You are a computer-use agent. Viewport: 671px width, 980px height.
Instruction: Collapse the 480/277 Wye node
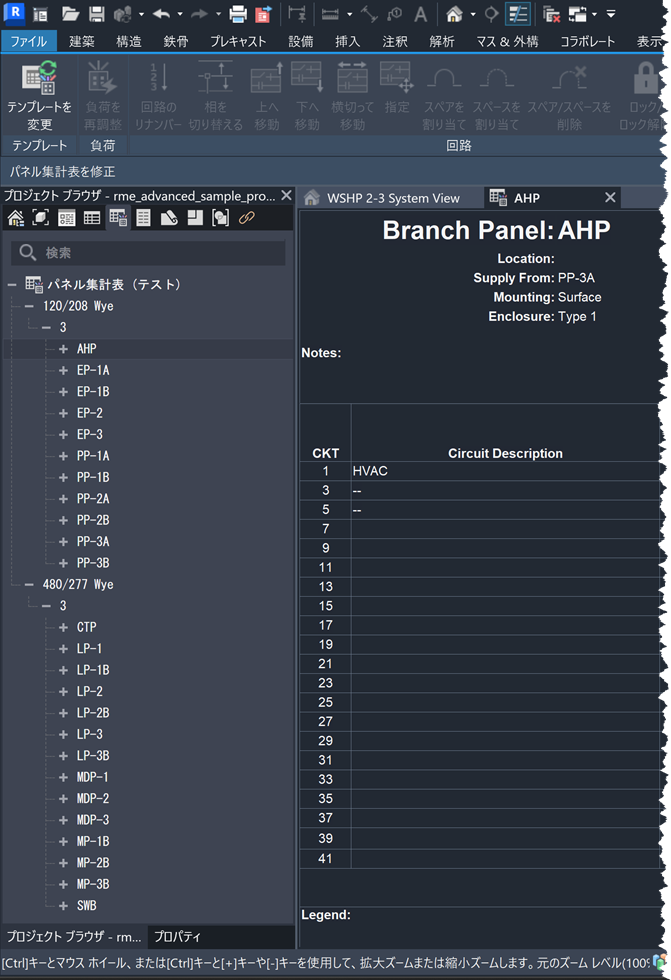[29, 585]
